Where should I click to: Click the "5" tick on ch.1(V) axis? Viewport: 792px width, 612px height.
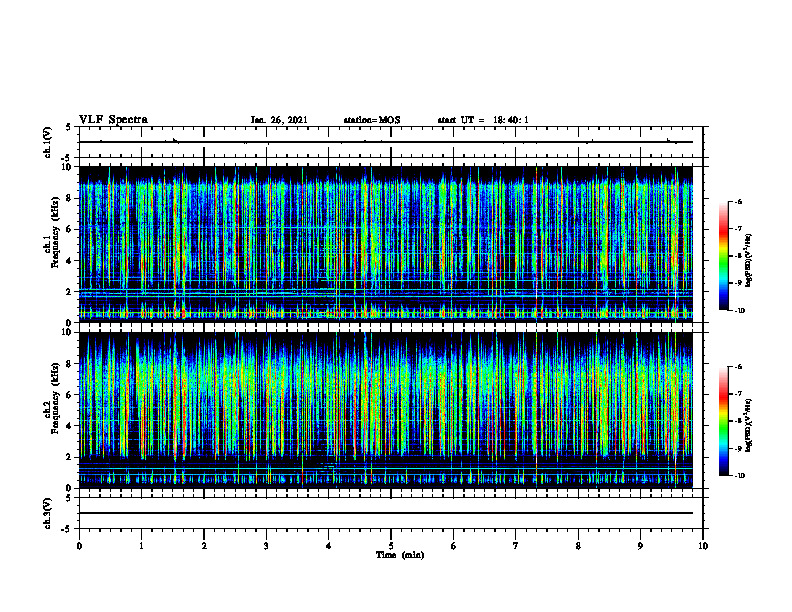69,127
